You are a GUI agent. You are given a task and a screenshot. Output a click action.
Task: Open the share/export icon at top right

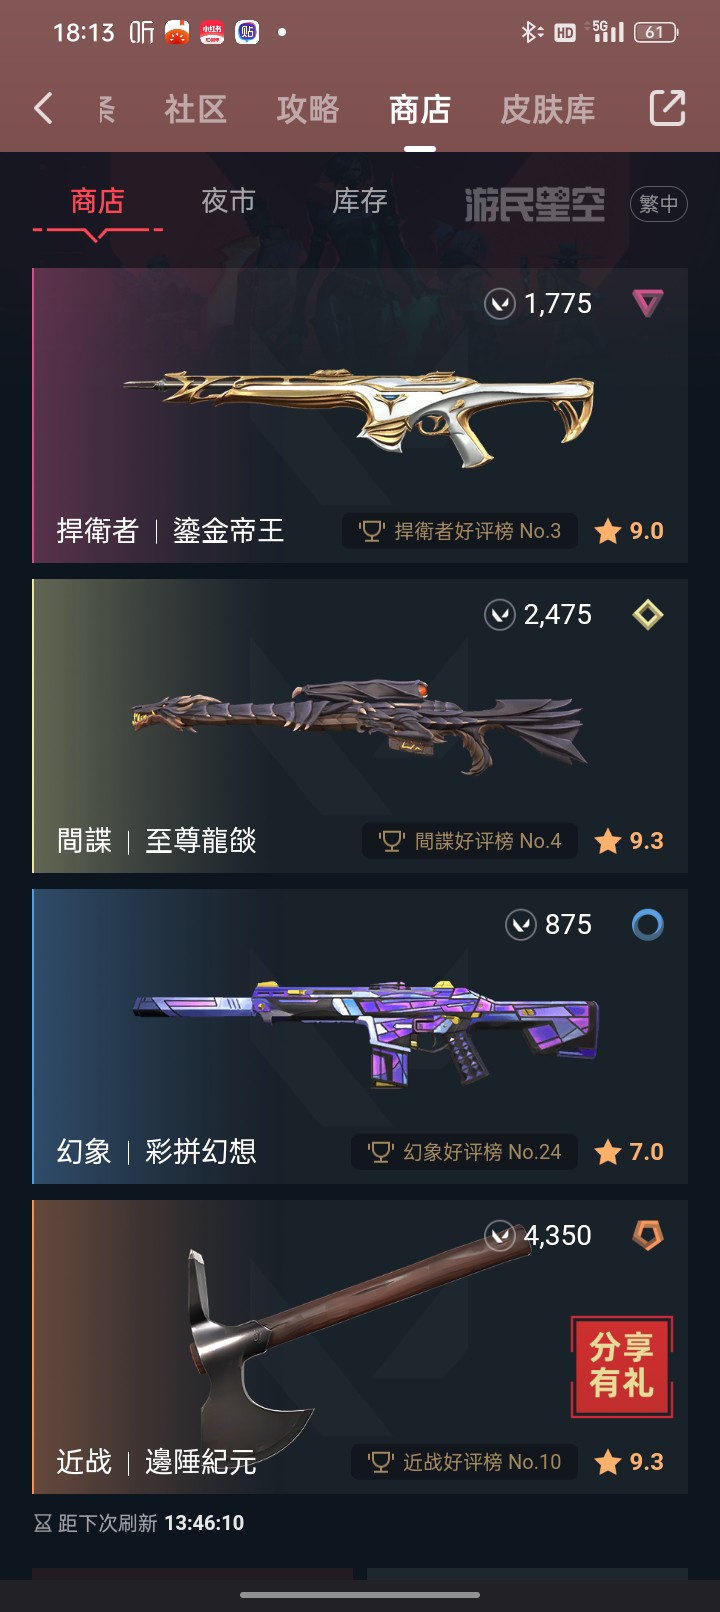667,108
